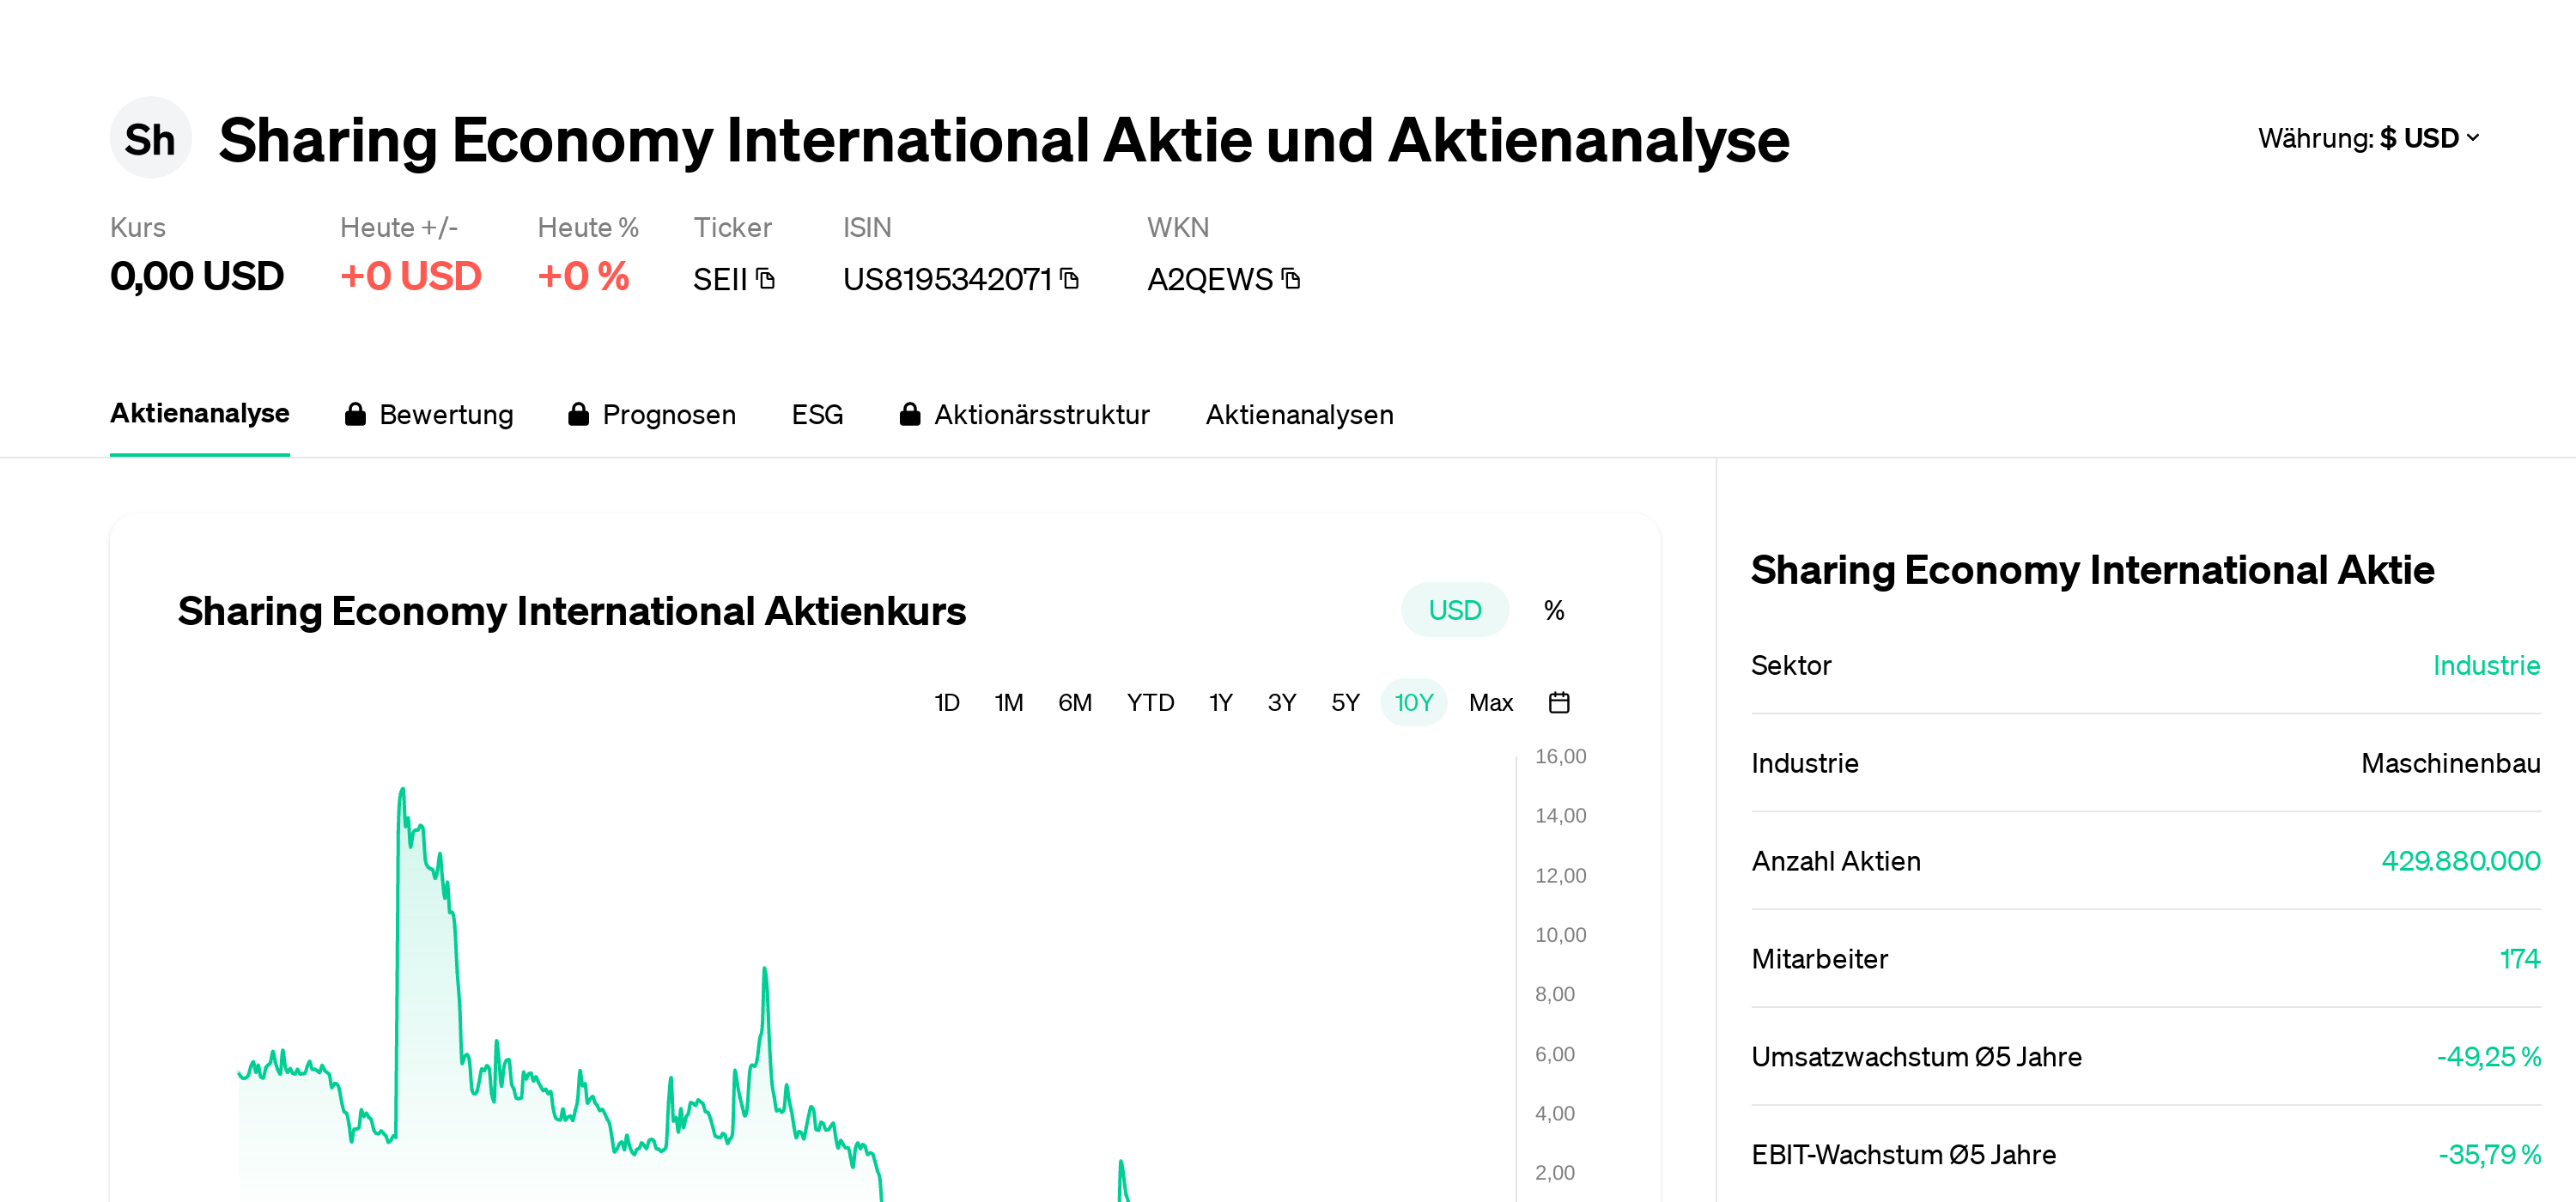Follow the Industrie sector link
Screen dimensions: 2576x1202
(x=2486, y=665)
